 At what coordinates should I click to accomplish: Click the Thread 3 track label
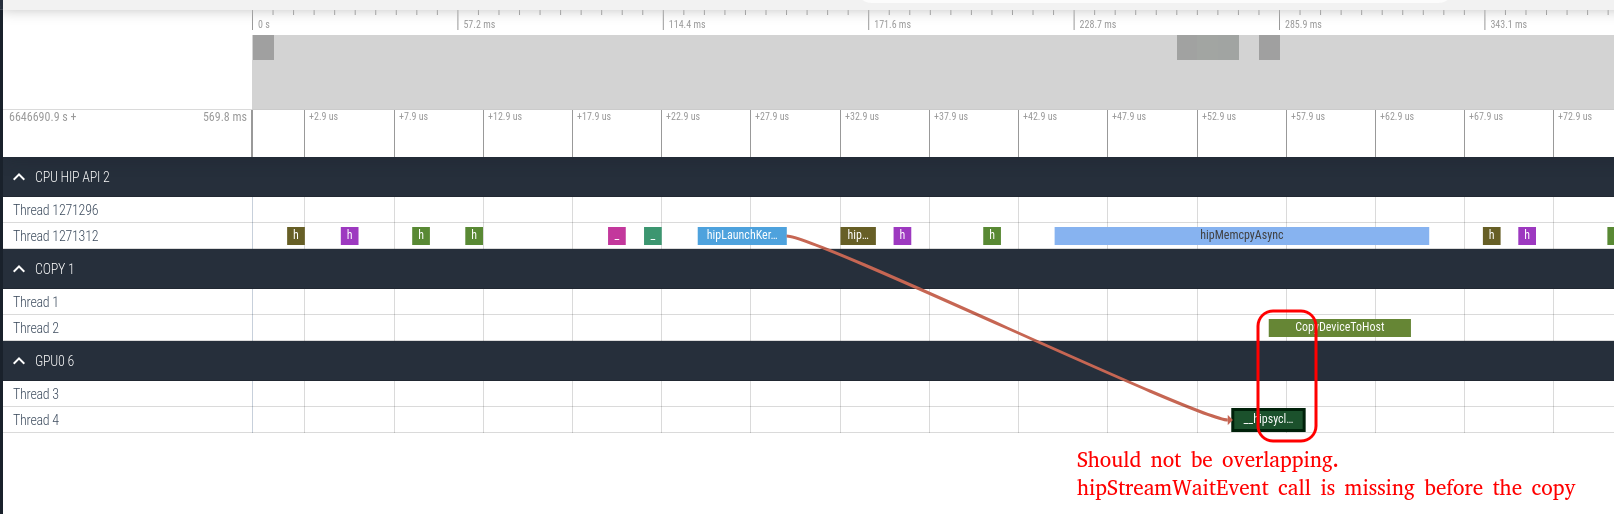[36, 394]
